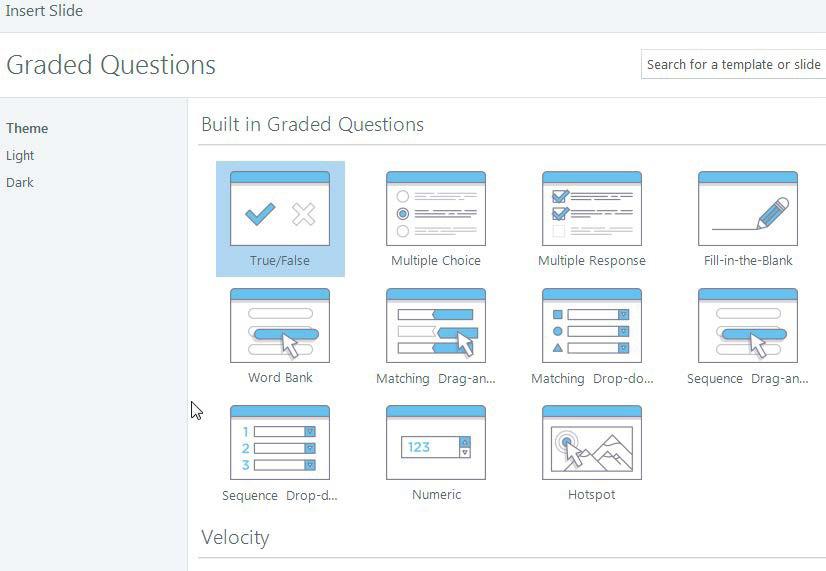Image resolution: width=826 pixels, height=571 pixels.
Task: Choose the Word Bank question icon
Action: point(280,326)
